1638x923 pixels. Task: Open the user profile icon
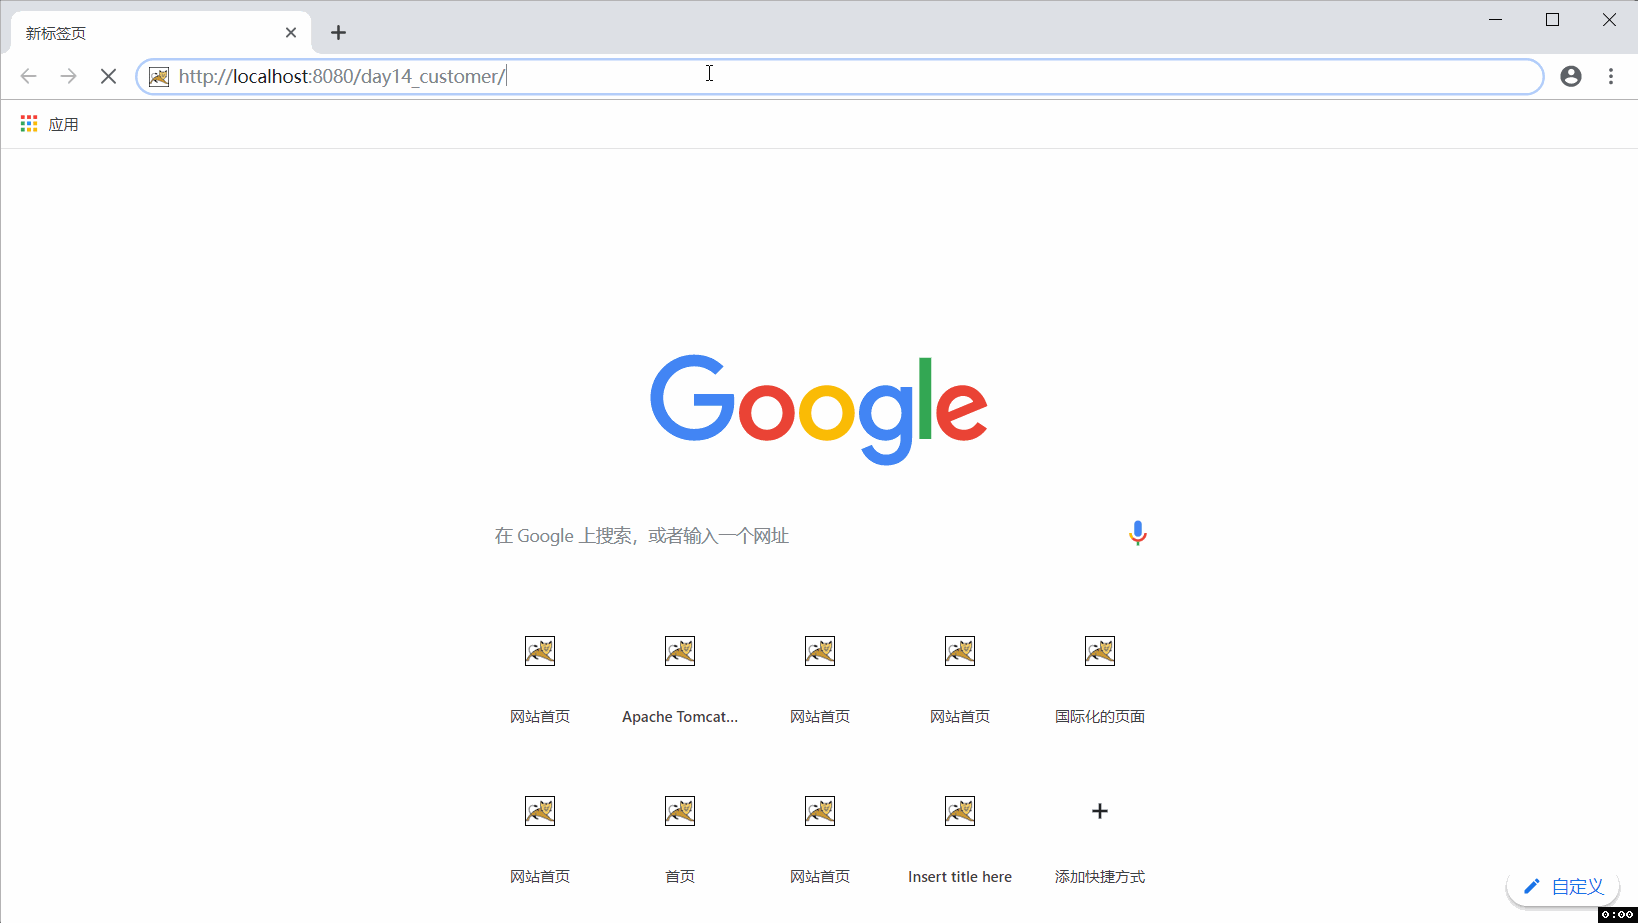click(1571, 76)
